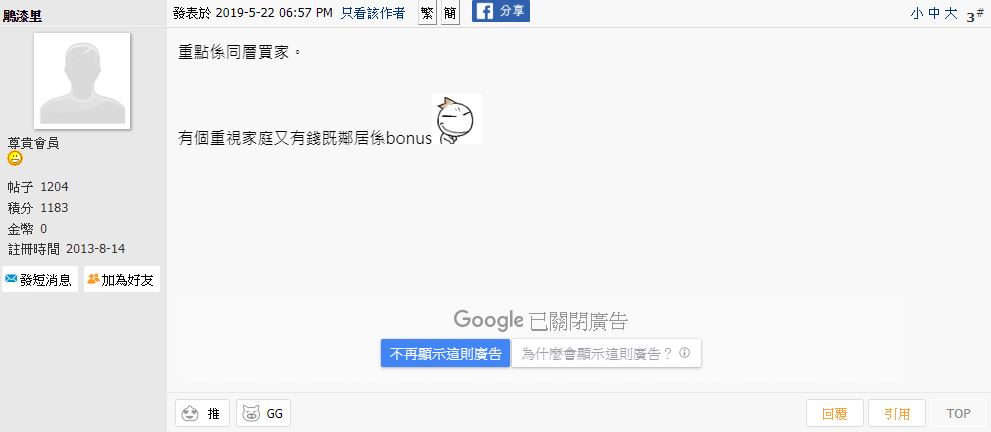Click the yellow smiley member badge
The width and height of the screenshot is (991, 432).
point(15,159)
